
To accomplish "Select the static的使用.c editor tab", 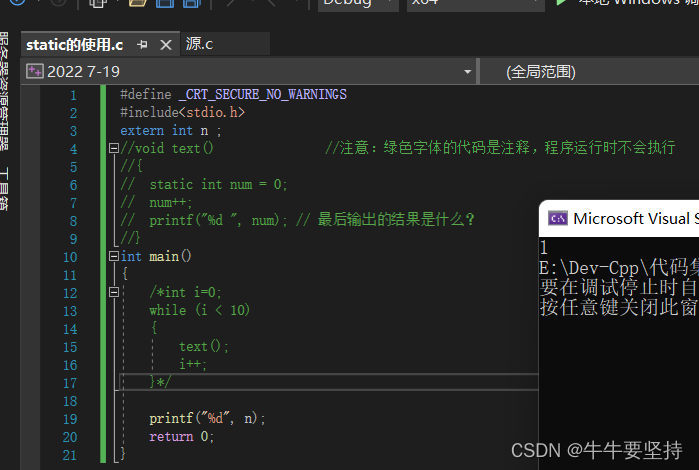I will coord(74,45).
